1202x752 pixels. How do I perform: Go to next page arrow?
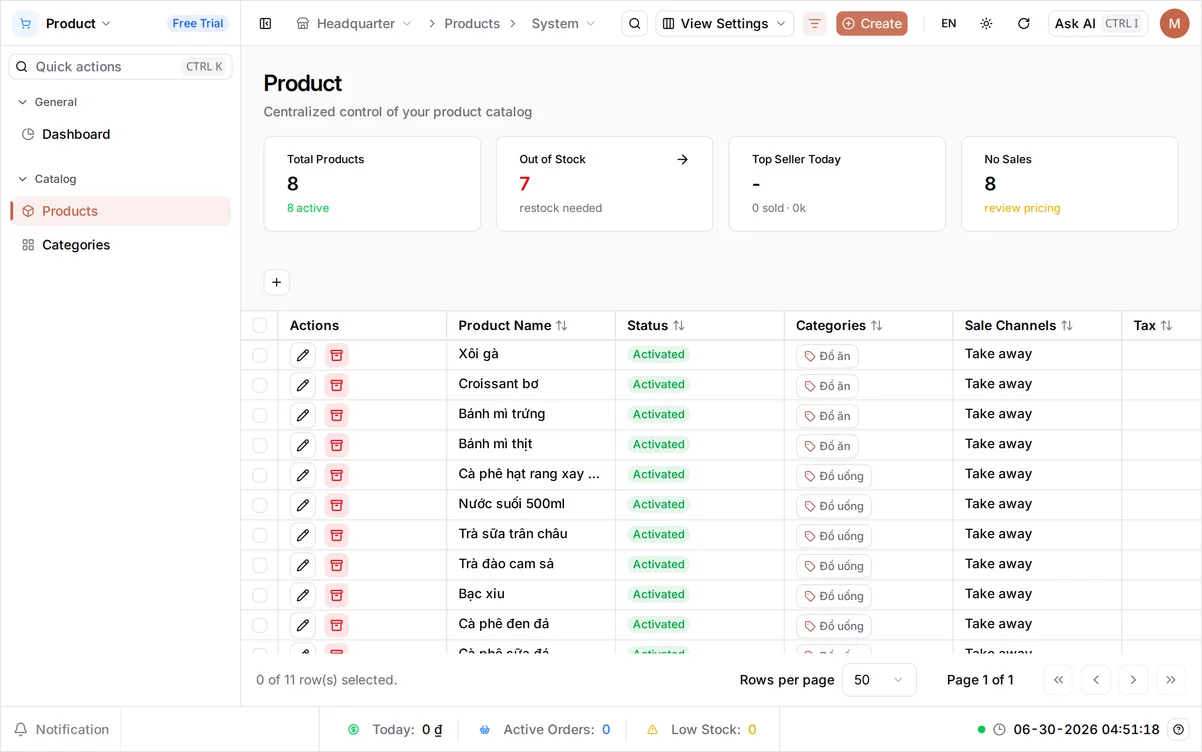(x=1133, y=680)
